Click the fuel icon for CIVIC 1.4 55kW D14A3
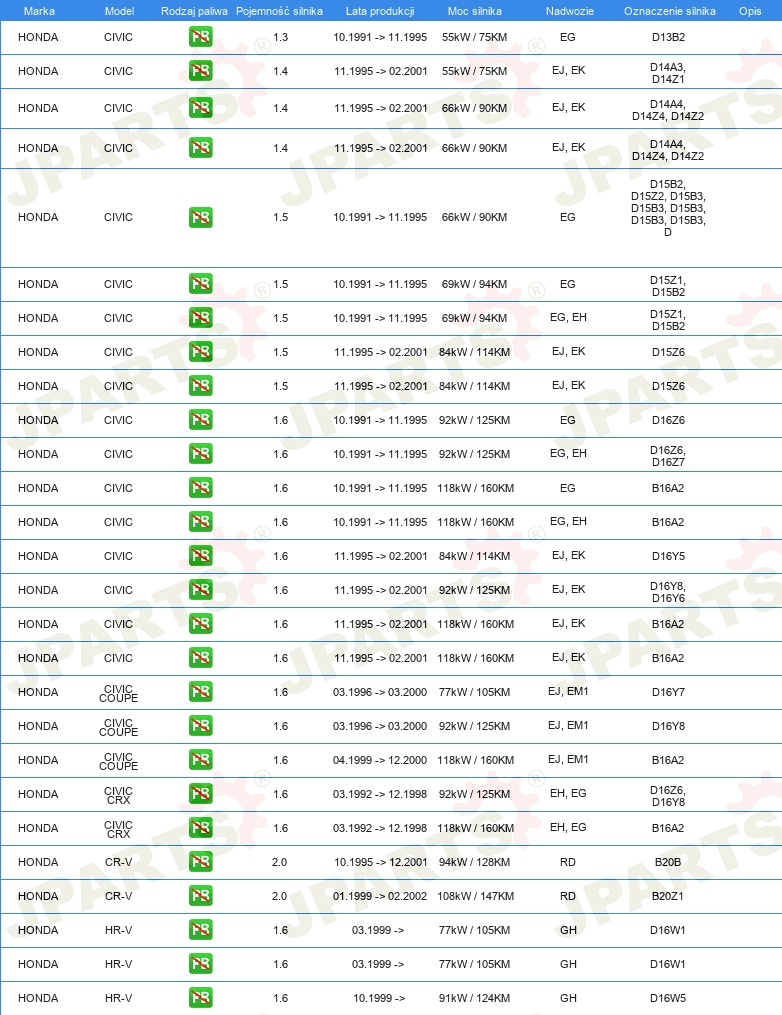782x1015 pixels. coord(201,71)
